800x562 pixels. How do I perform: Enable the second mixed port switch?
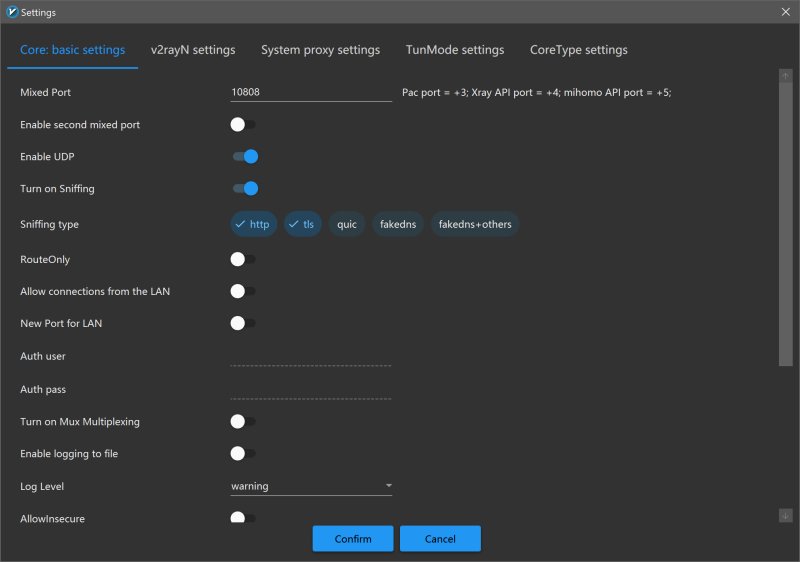(x=243, y=125)
